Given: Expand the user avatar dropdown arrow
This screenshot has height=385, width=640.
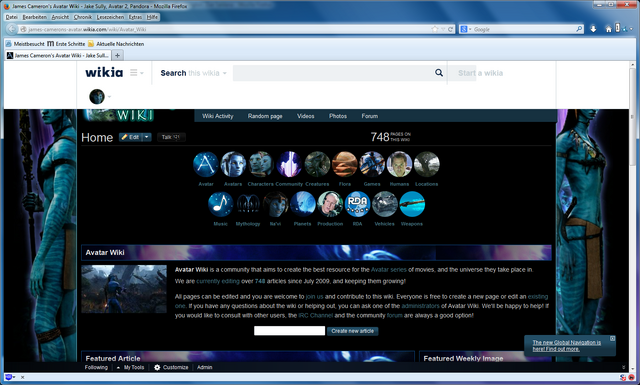Looking at the screenshot, I should (109, 97).
